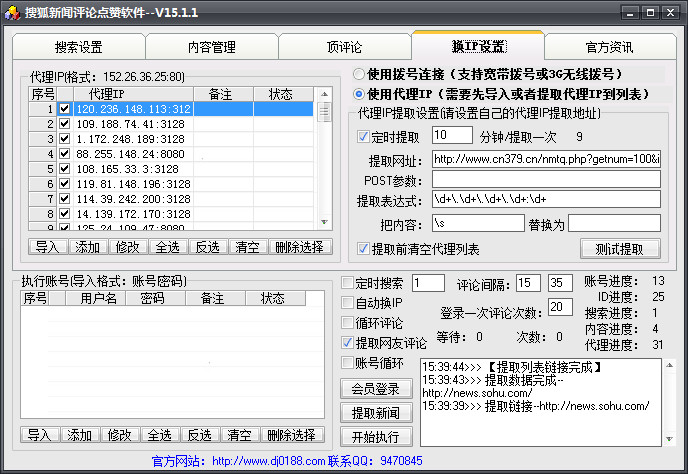Go to the 官方资讯 tab
Image resolution: width=688 pixels, height=474 pixels.
610,47
